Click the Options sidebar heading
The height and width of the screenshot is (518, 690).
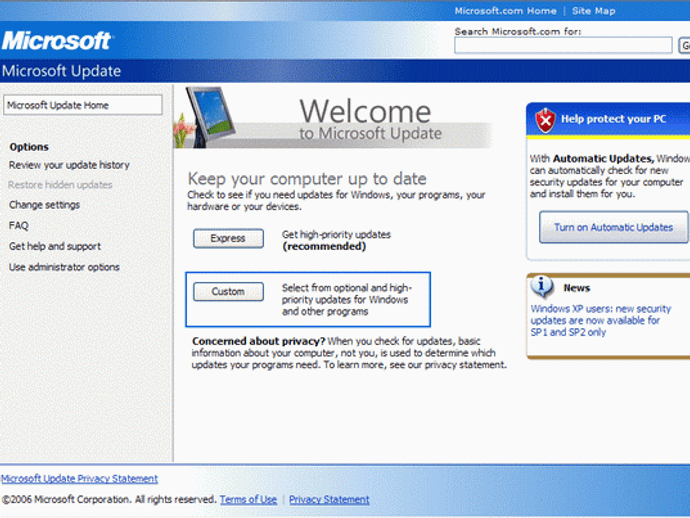point(29,147)
